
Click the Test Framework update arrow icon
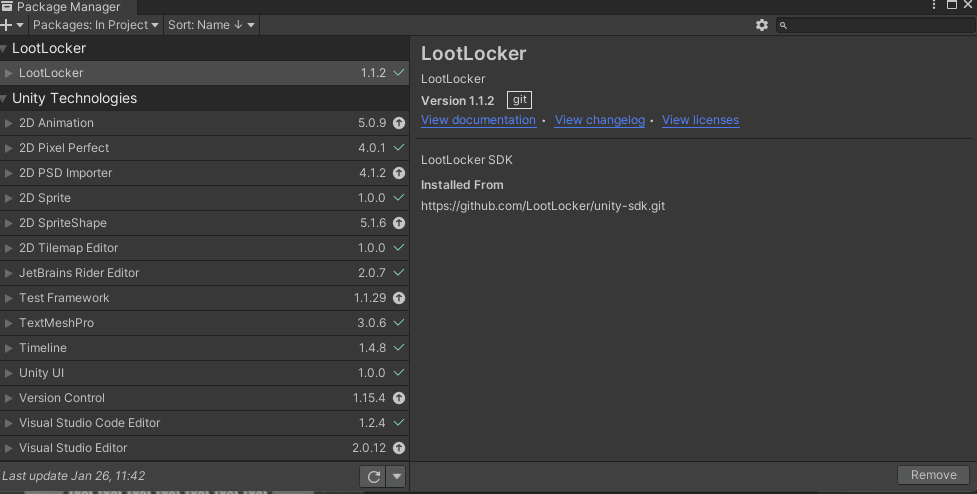click(x=399, y=298)
